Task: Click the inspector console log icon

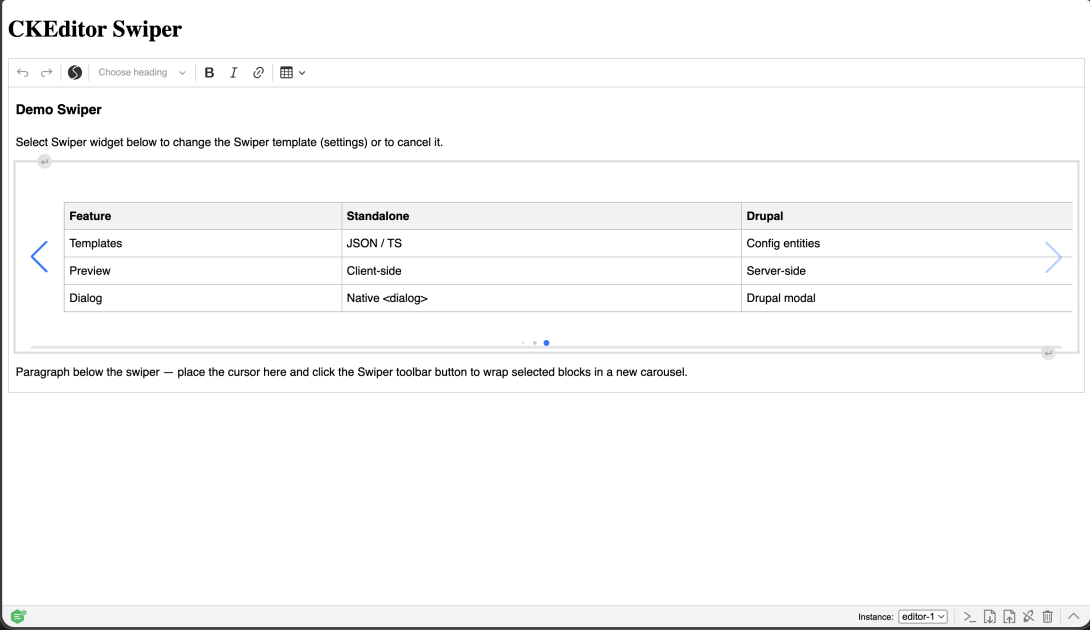Action: pos(970,617)
